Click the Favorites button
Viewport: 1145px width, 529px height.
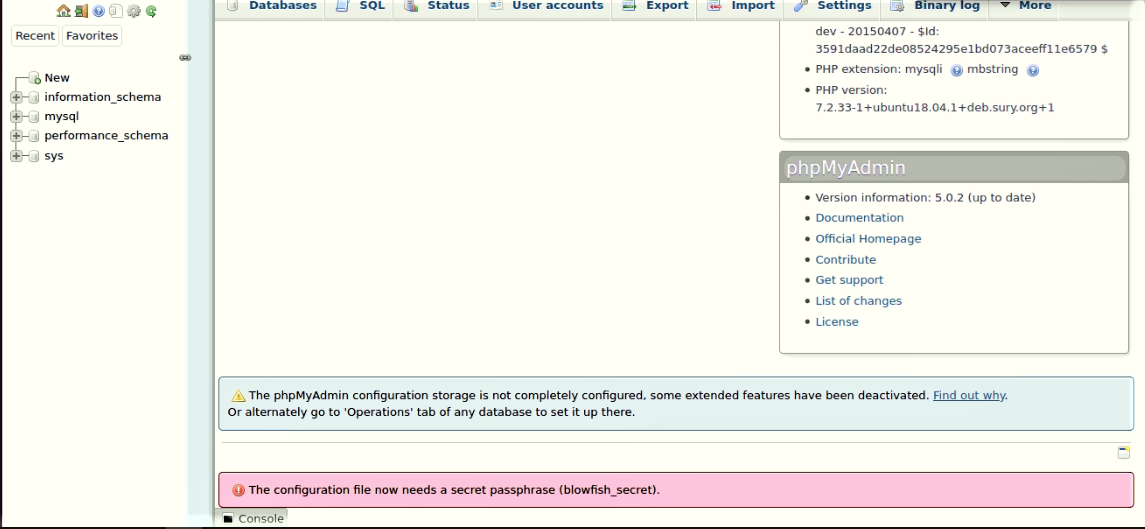pyautogui.click(x=92, y=36)
